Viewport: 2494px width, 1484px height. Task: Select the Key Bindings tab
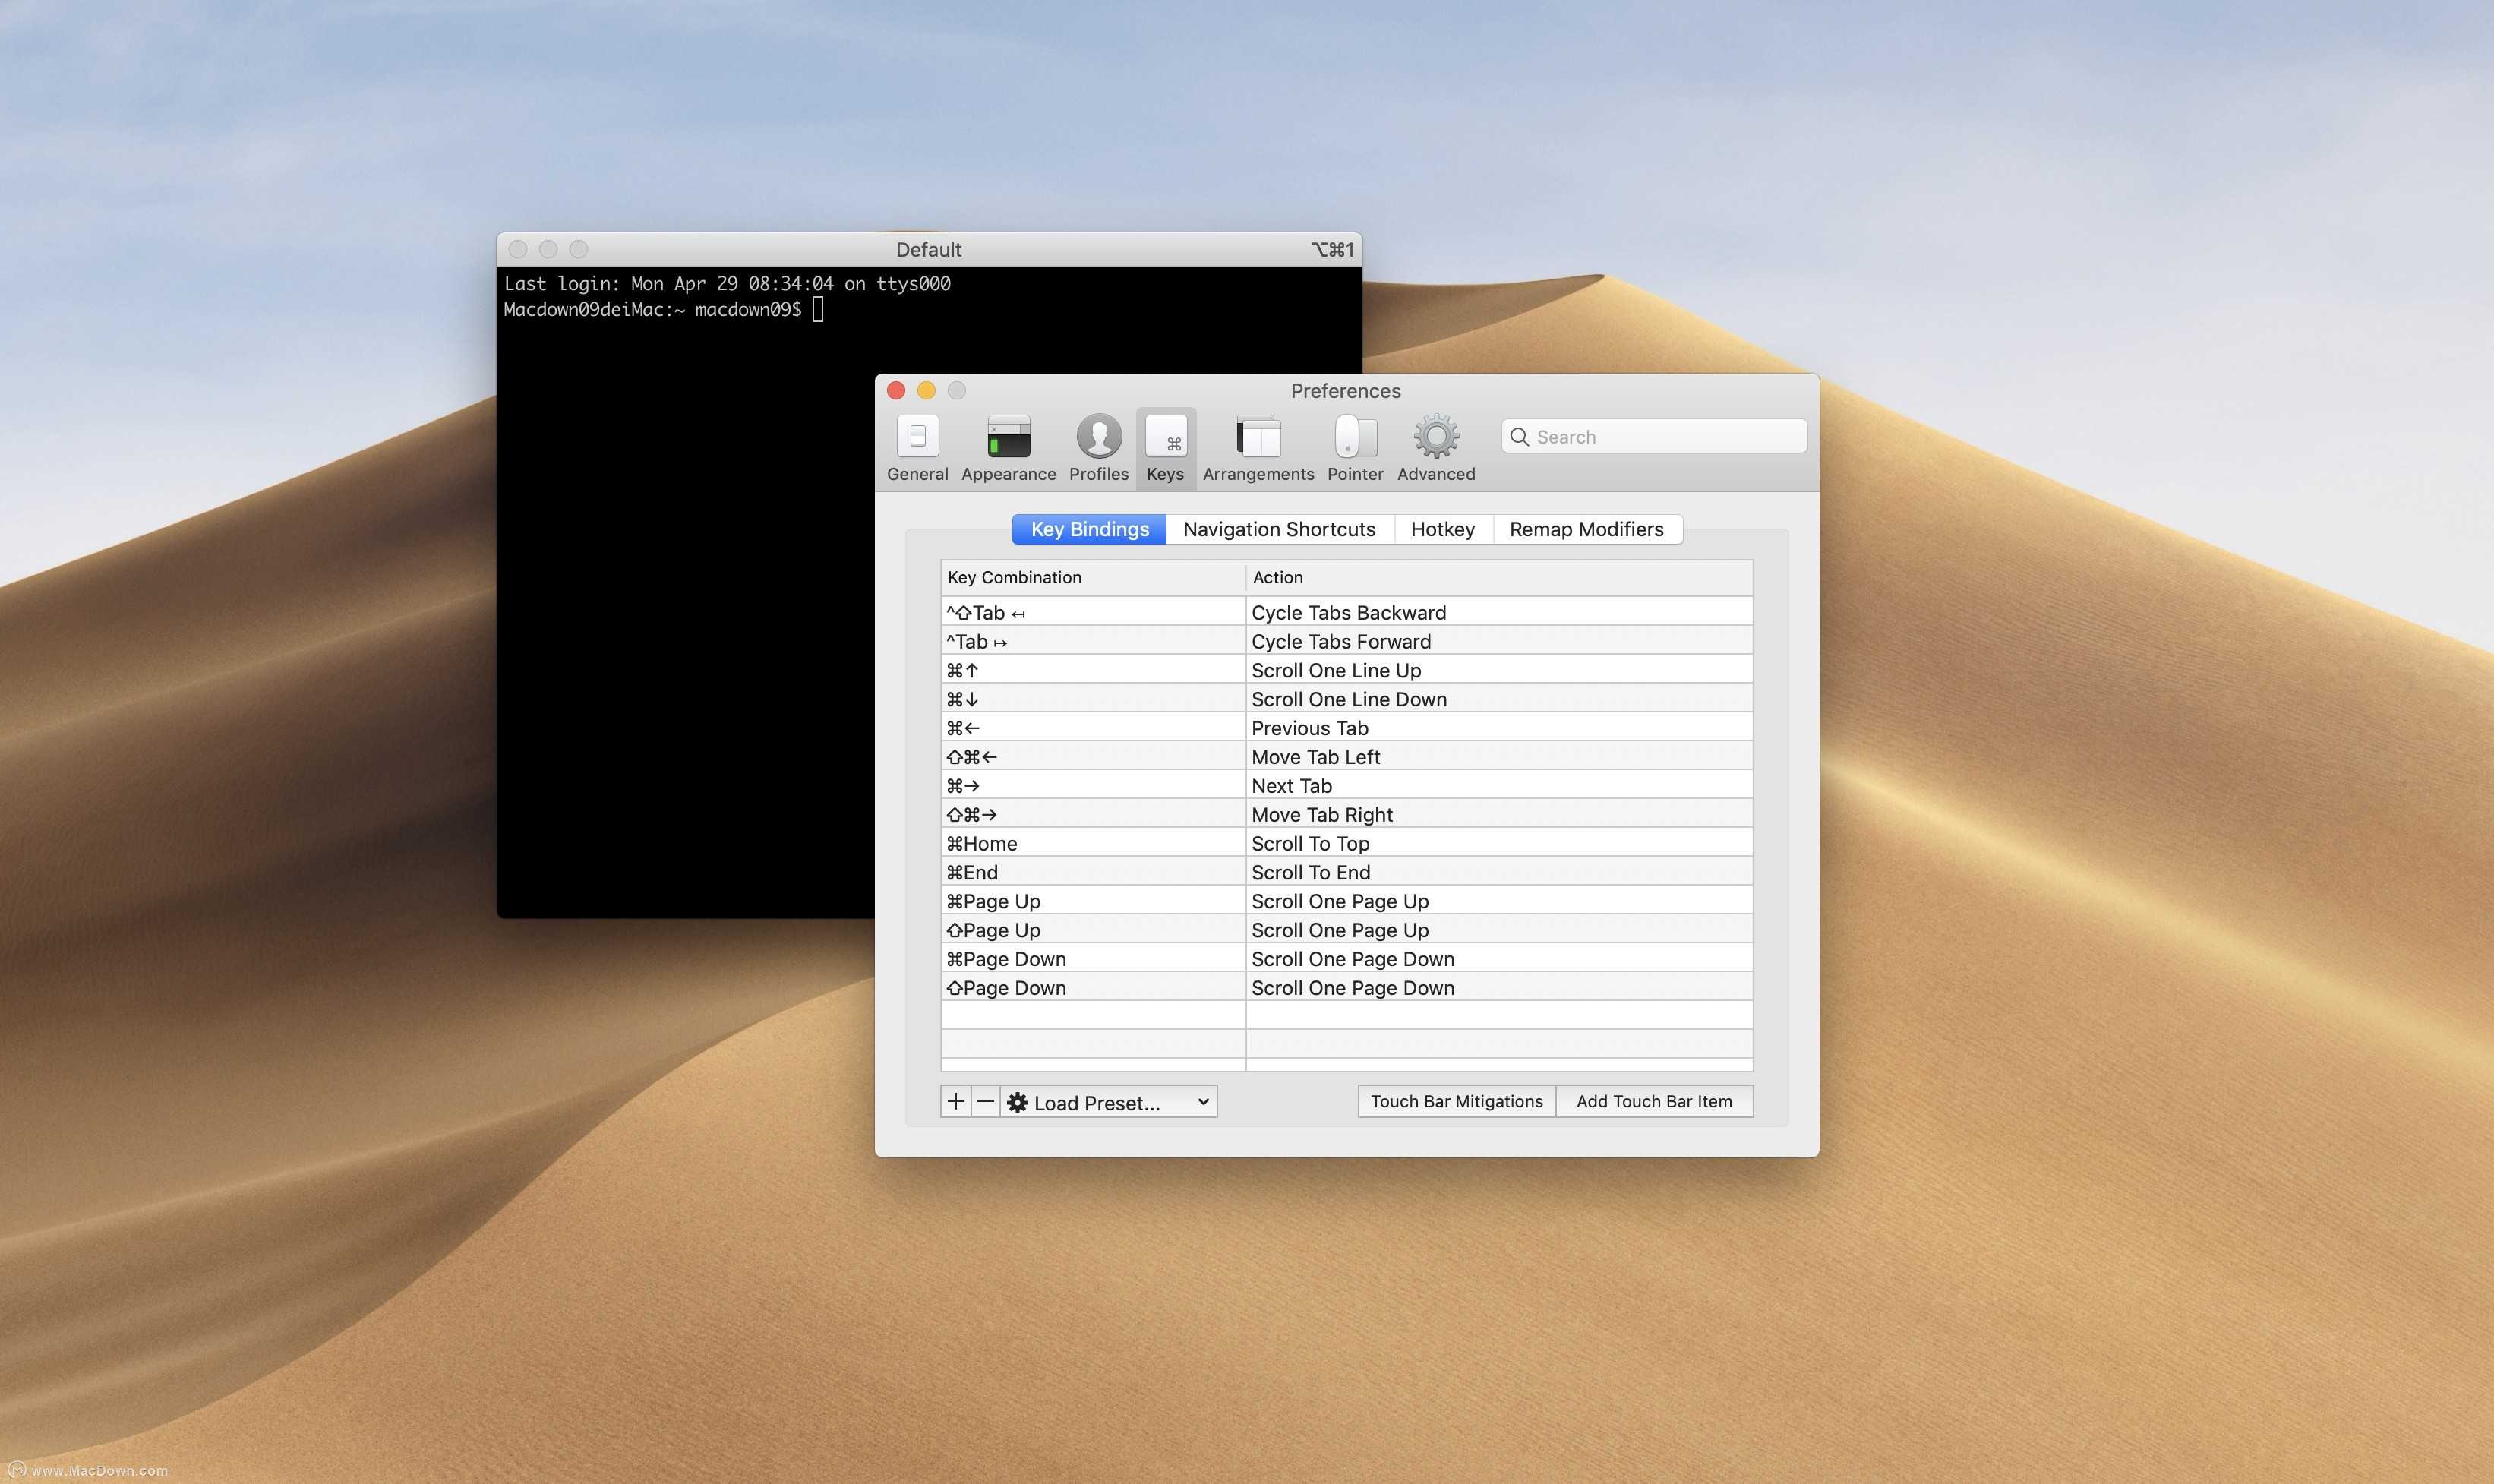pyautogui.click(x=1089, y=529)
